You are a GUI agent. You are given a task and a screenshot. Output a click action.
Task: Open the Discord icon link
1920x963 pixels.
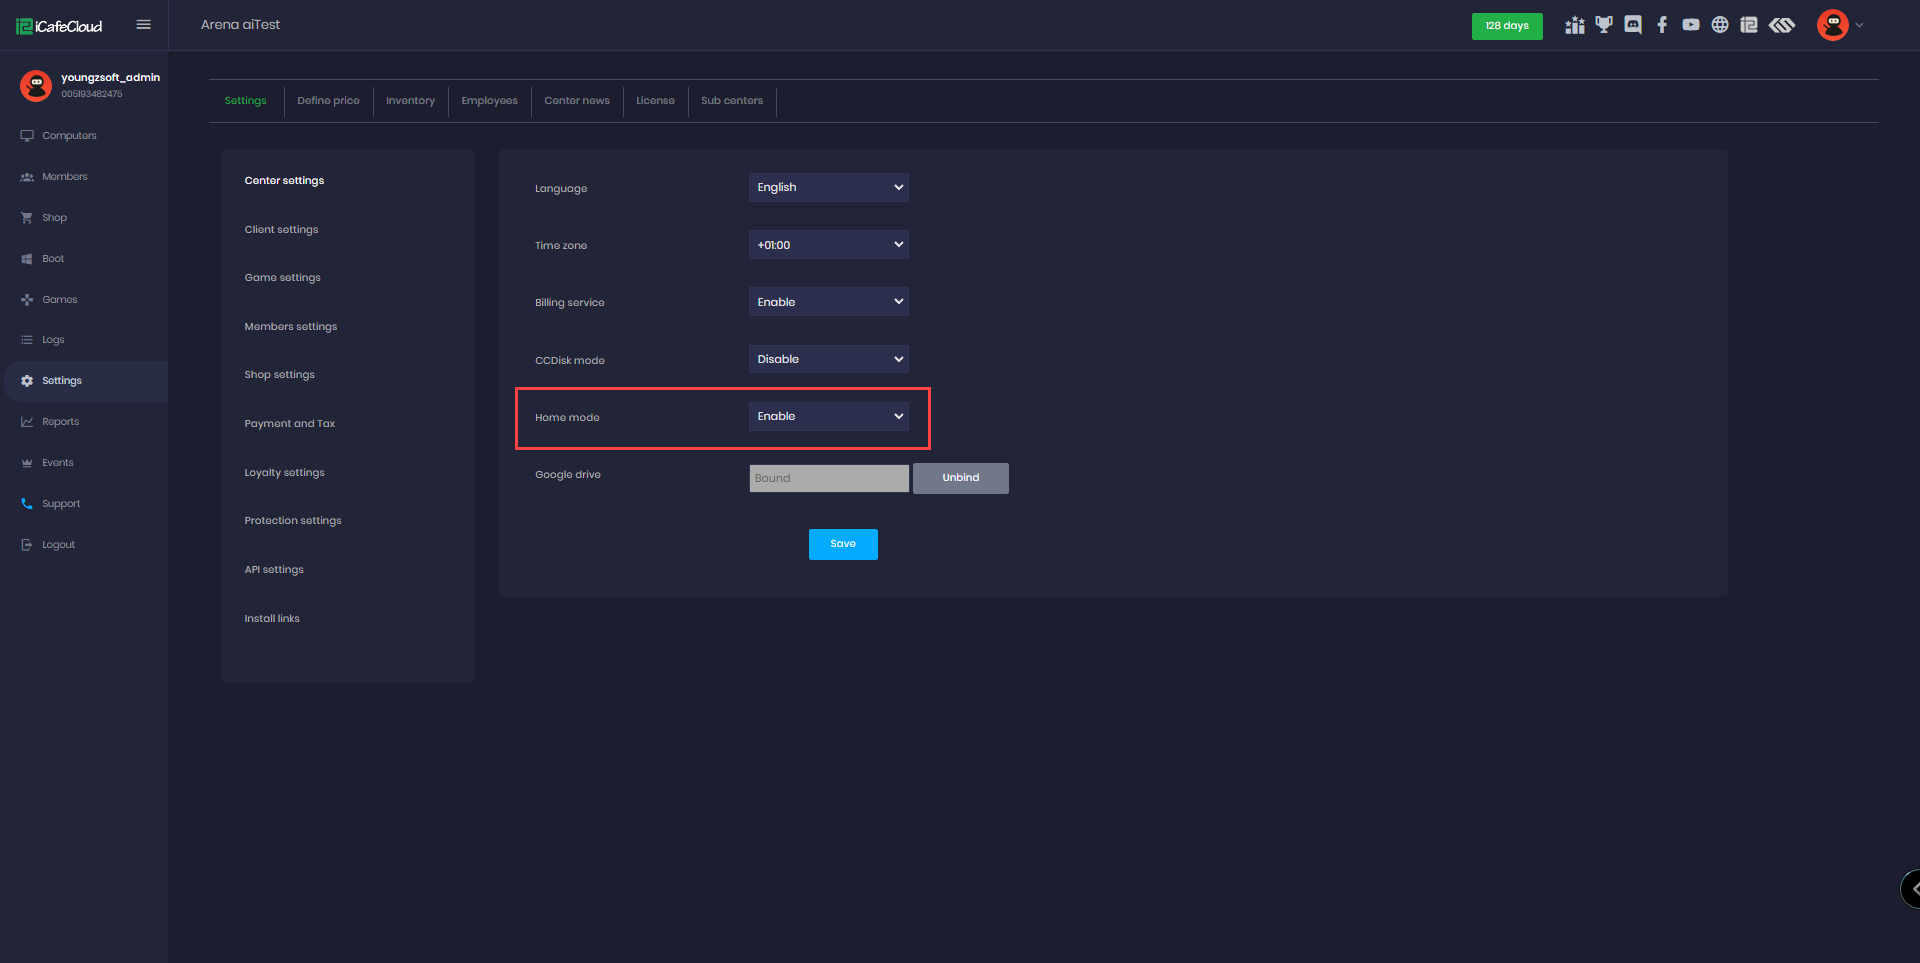pyautogui.click(x=1633, y=25)
